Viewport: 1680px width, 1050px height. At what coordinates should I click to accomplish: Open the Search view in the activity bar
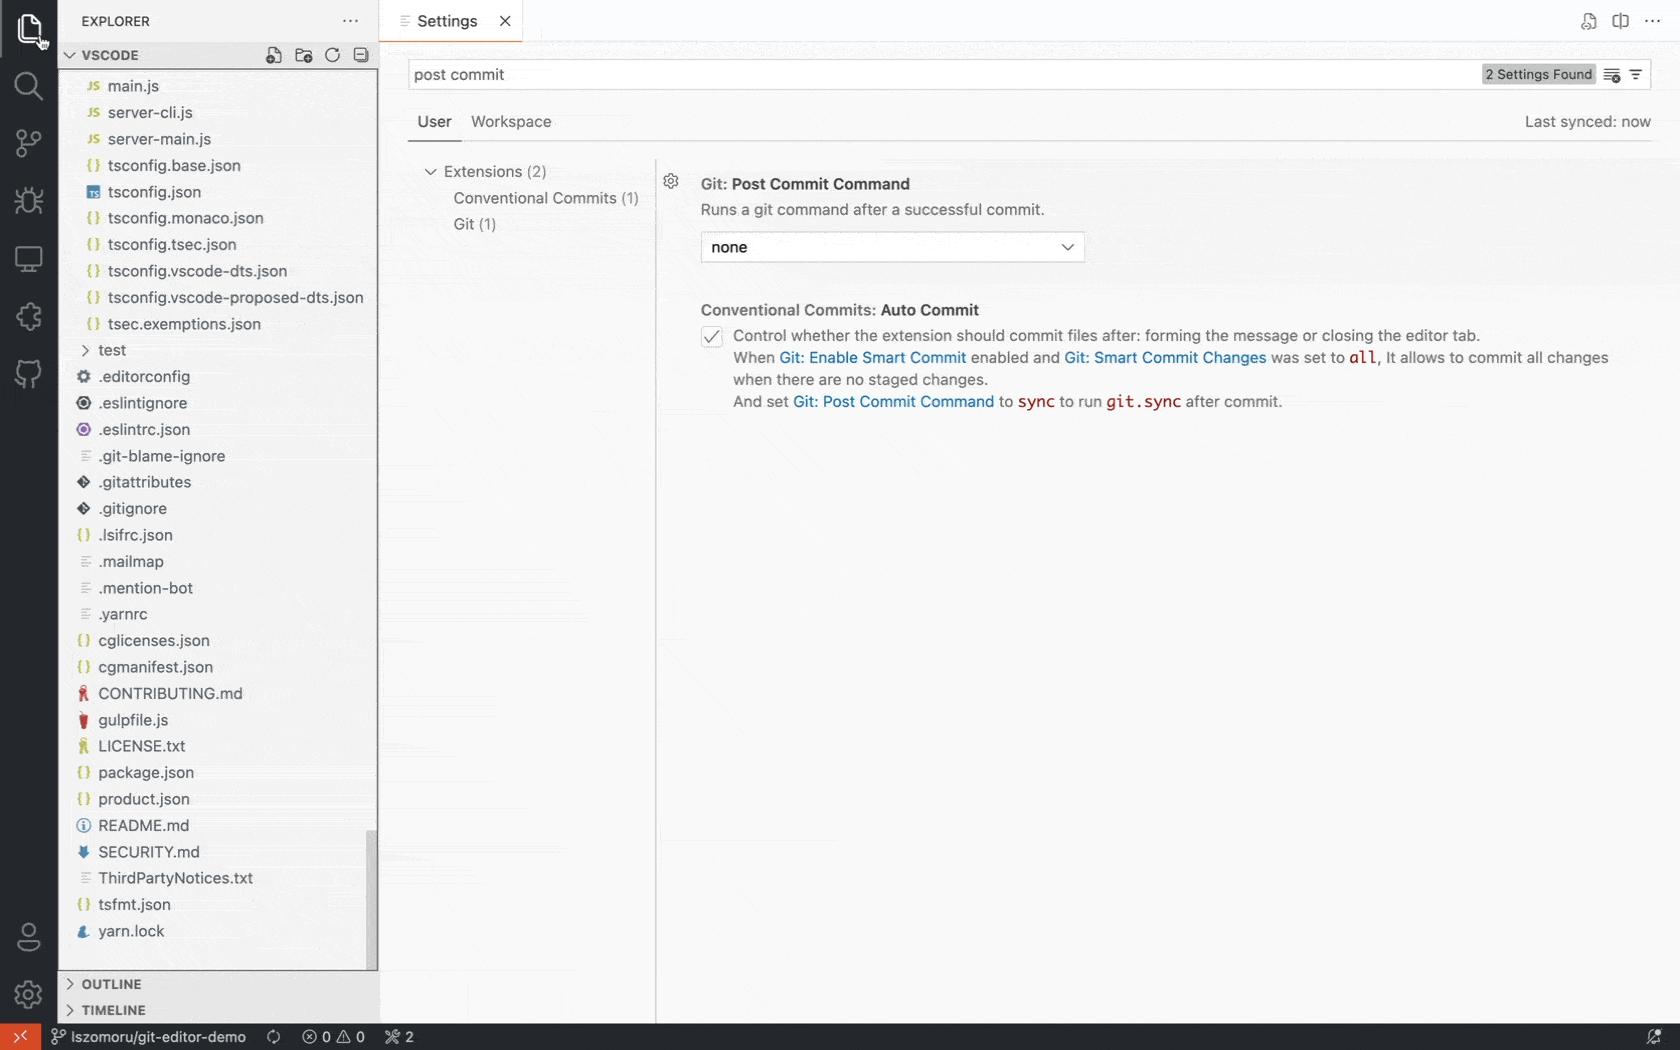click(x=27, y=86)
